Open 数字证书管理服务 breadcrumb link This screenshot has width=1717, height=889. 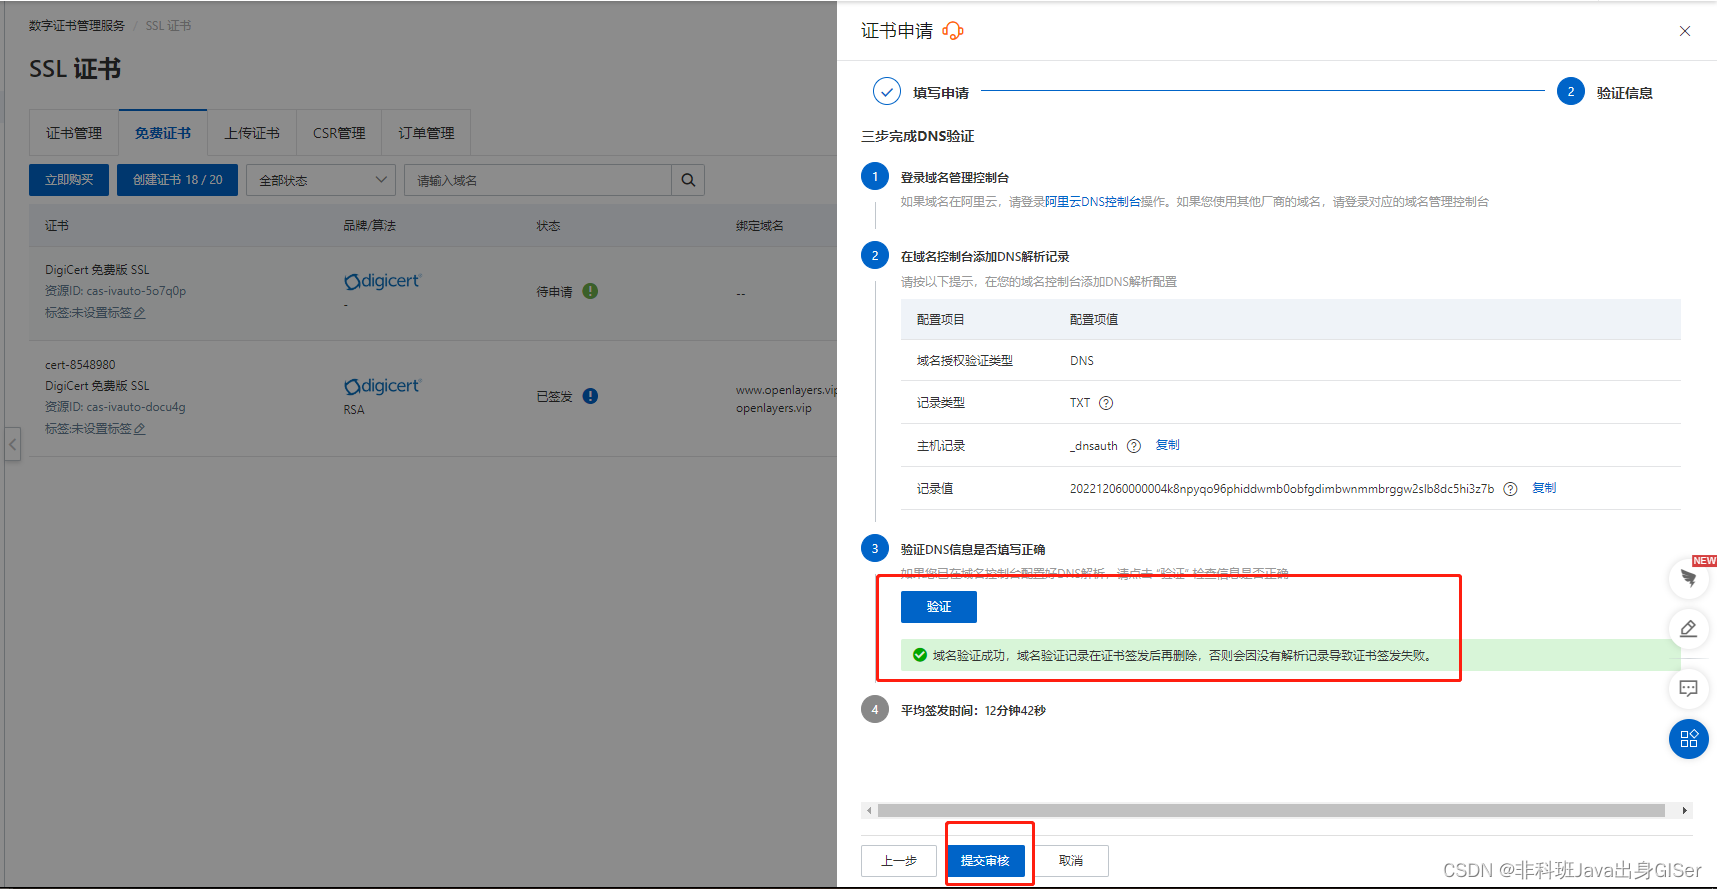77,26
